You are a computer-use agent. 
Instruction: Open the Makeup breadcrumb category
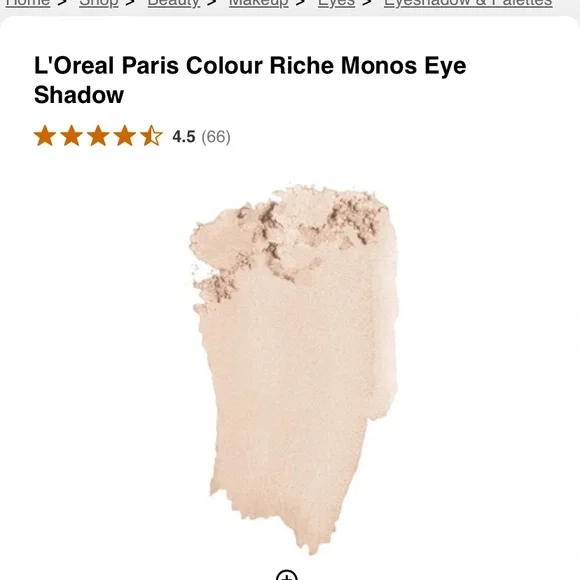click(x=259, y=3)
